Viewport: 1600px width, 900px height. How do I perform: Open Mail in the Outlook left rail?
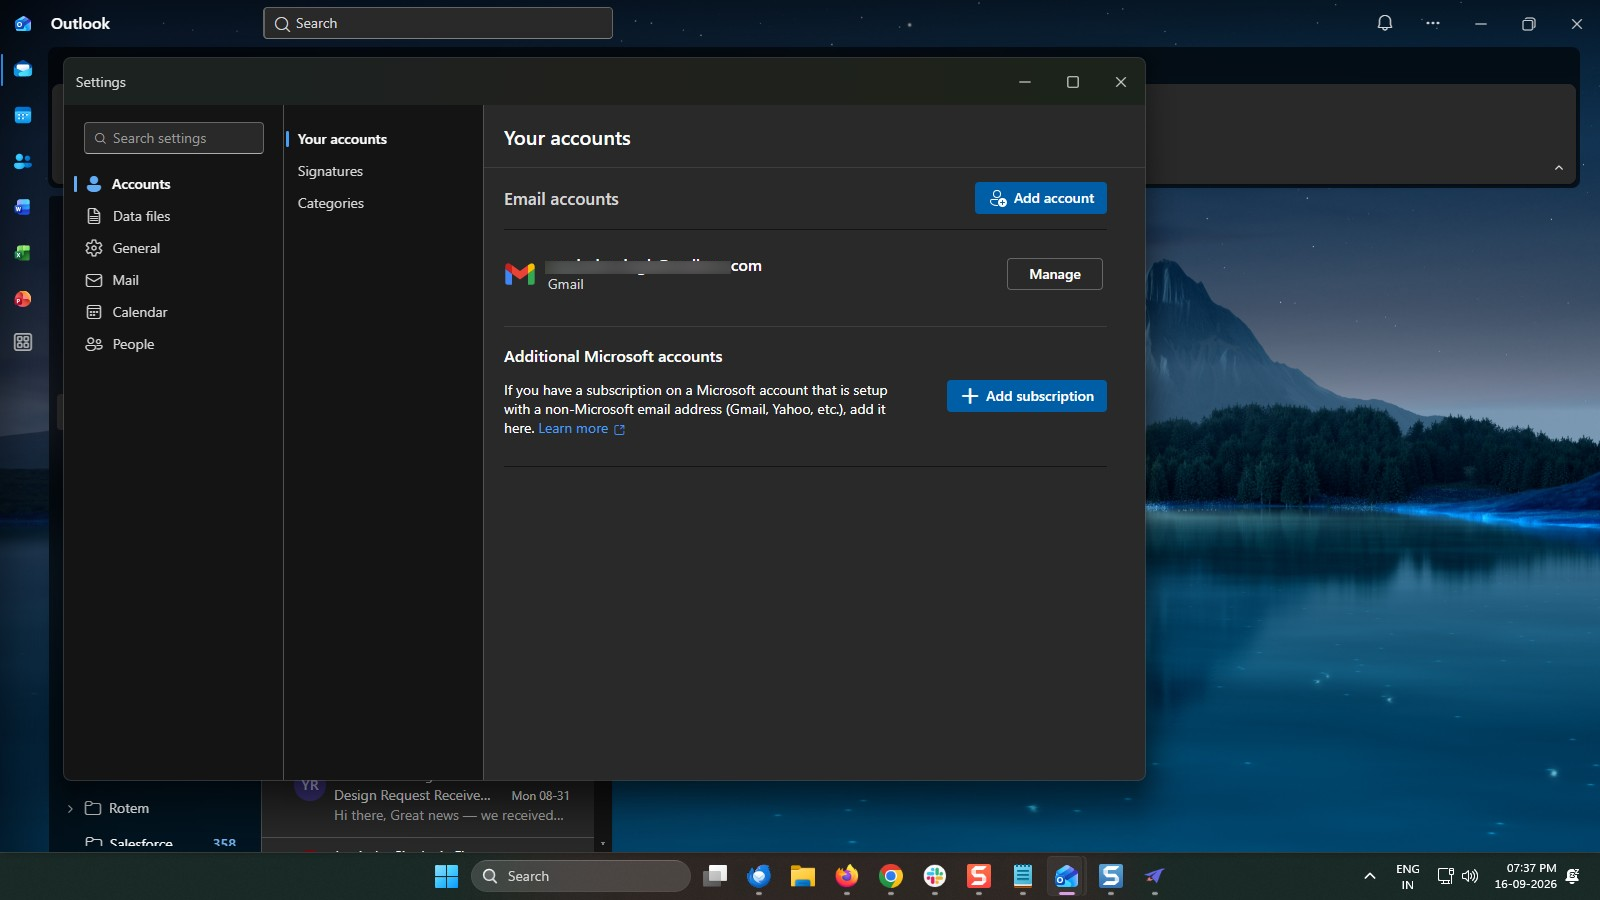point(23,70)
